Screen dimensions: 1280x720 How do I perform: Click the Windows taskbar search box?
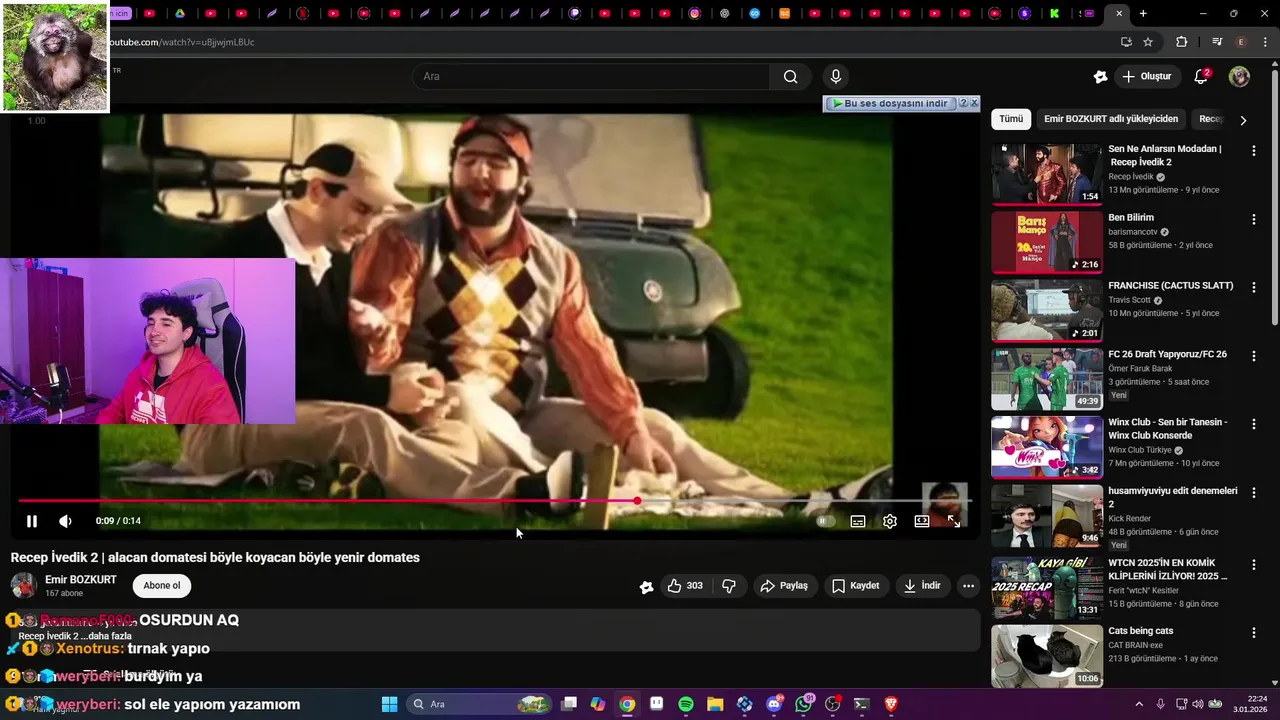[478, 704]
